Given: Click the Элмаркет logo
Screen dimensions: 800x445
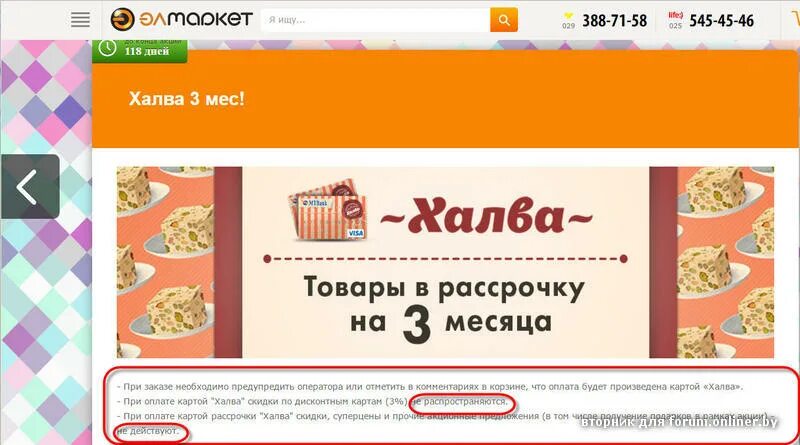Looking at the screenshot, I should click(181, 19).
